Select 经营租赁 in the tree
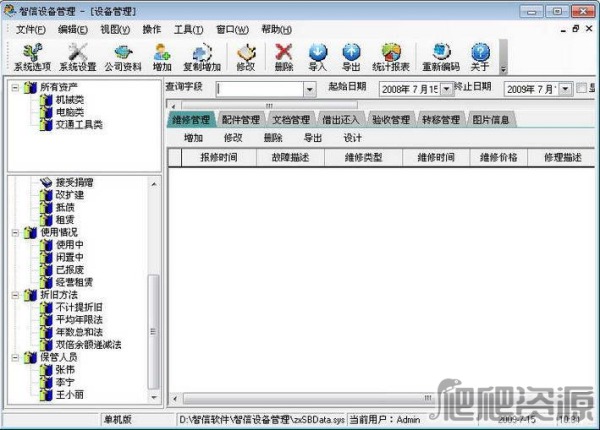Viewport: 600px width, 430px height. 75,282
